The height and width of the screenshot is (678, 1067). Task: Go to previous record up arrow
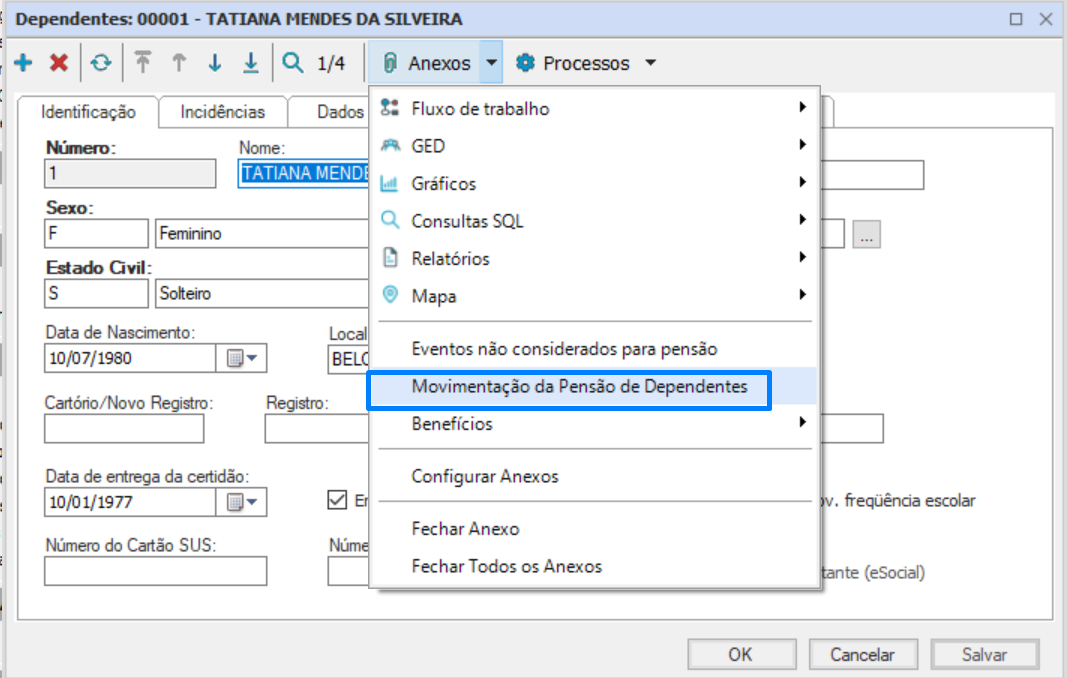coord(179,63)
